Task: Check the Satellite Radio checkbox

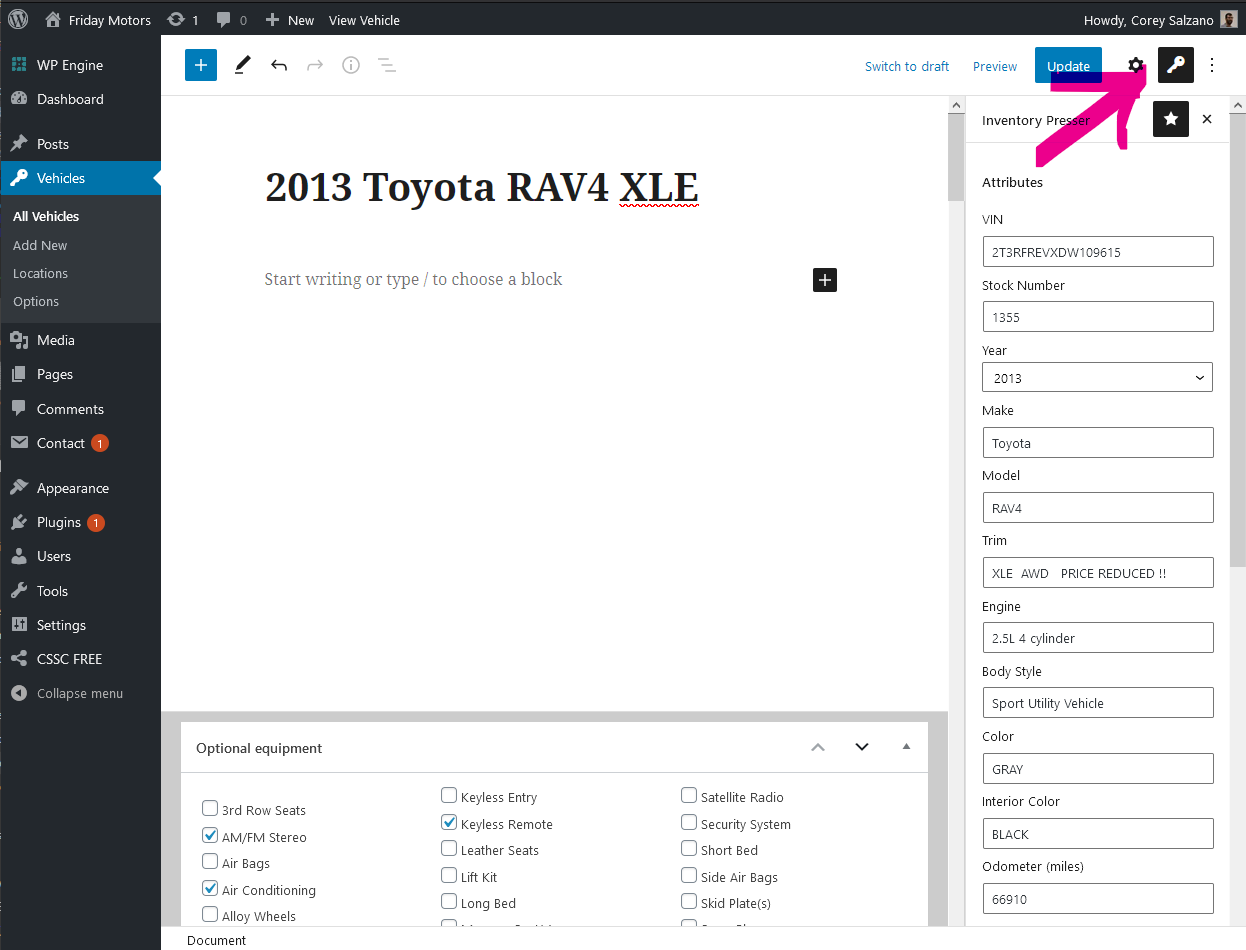Action: coord(689,795)
